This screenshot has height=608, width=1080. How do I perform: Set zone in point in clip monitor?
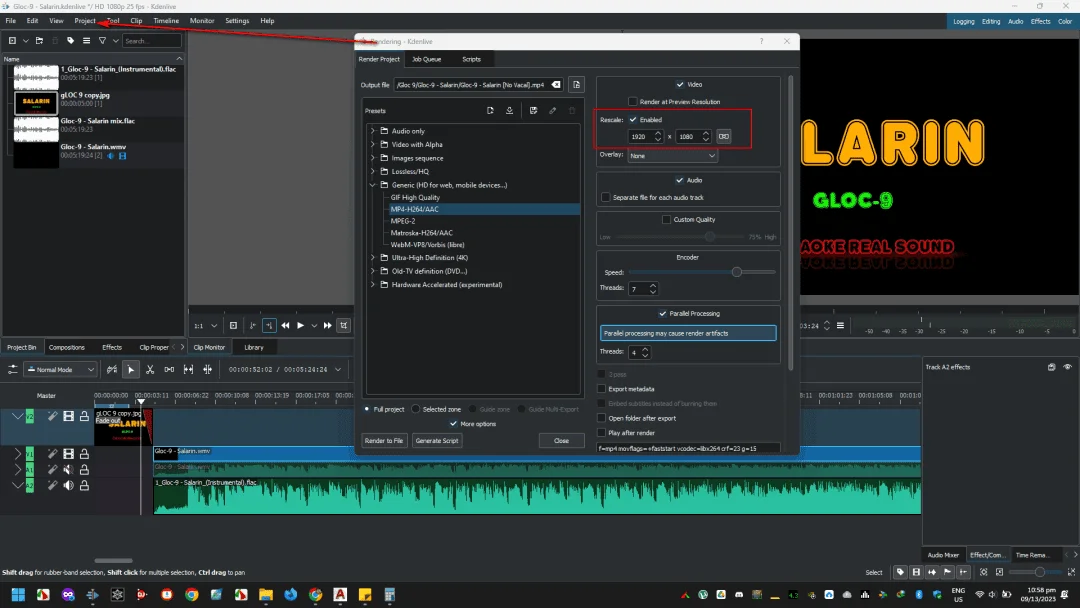253,326
